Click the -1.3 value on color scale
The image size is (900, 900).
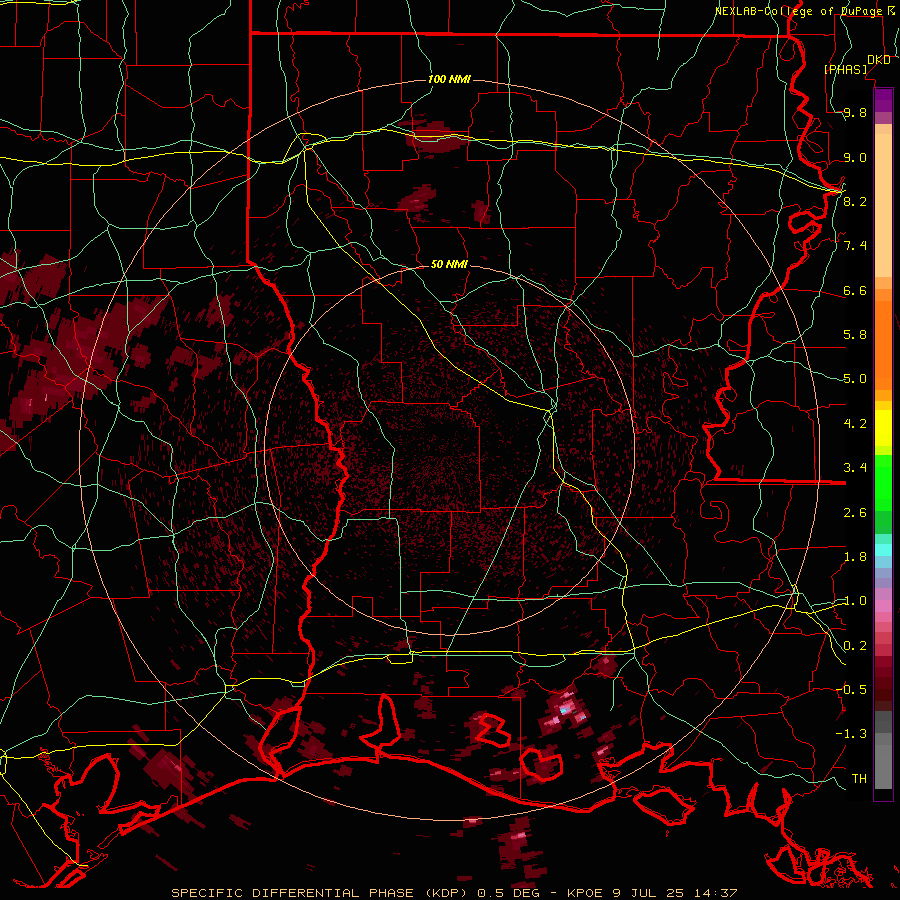pyautogui.click(x=851, y=734)
